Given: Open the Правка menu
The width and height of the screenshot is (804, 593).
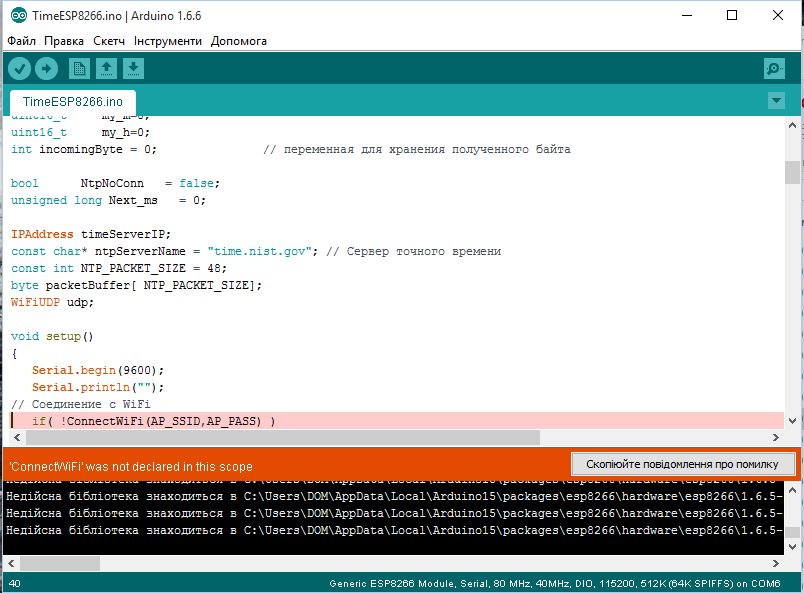Looking at the screenshot, I should click(x=64, y=41).
